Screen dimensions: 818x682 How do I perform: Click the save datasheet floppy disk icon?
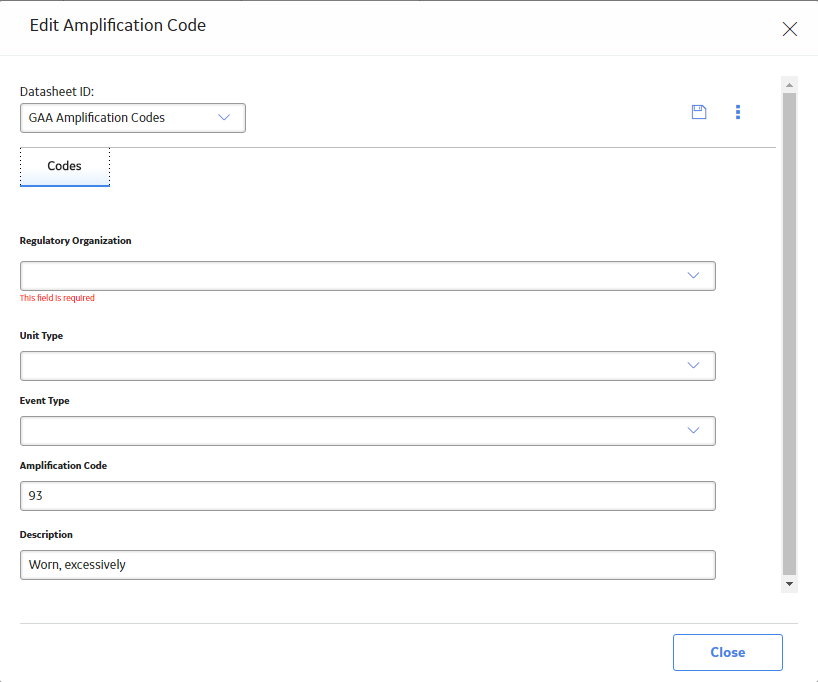coord(699,112)
